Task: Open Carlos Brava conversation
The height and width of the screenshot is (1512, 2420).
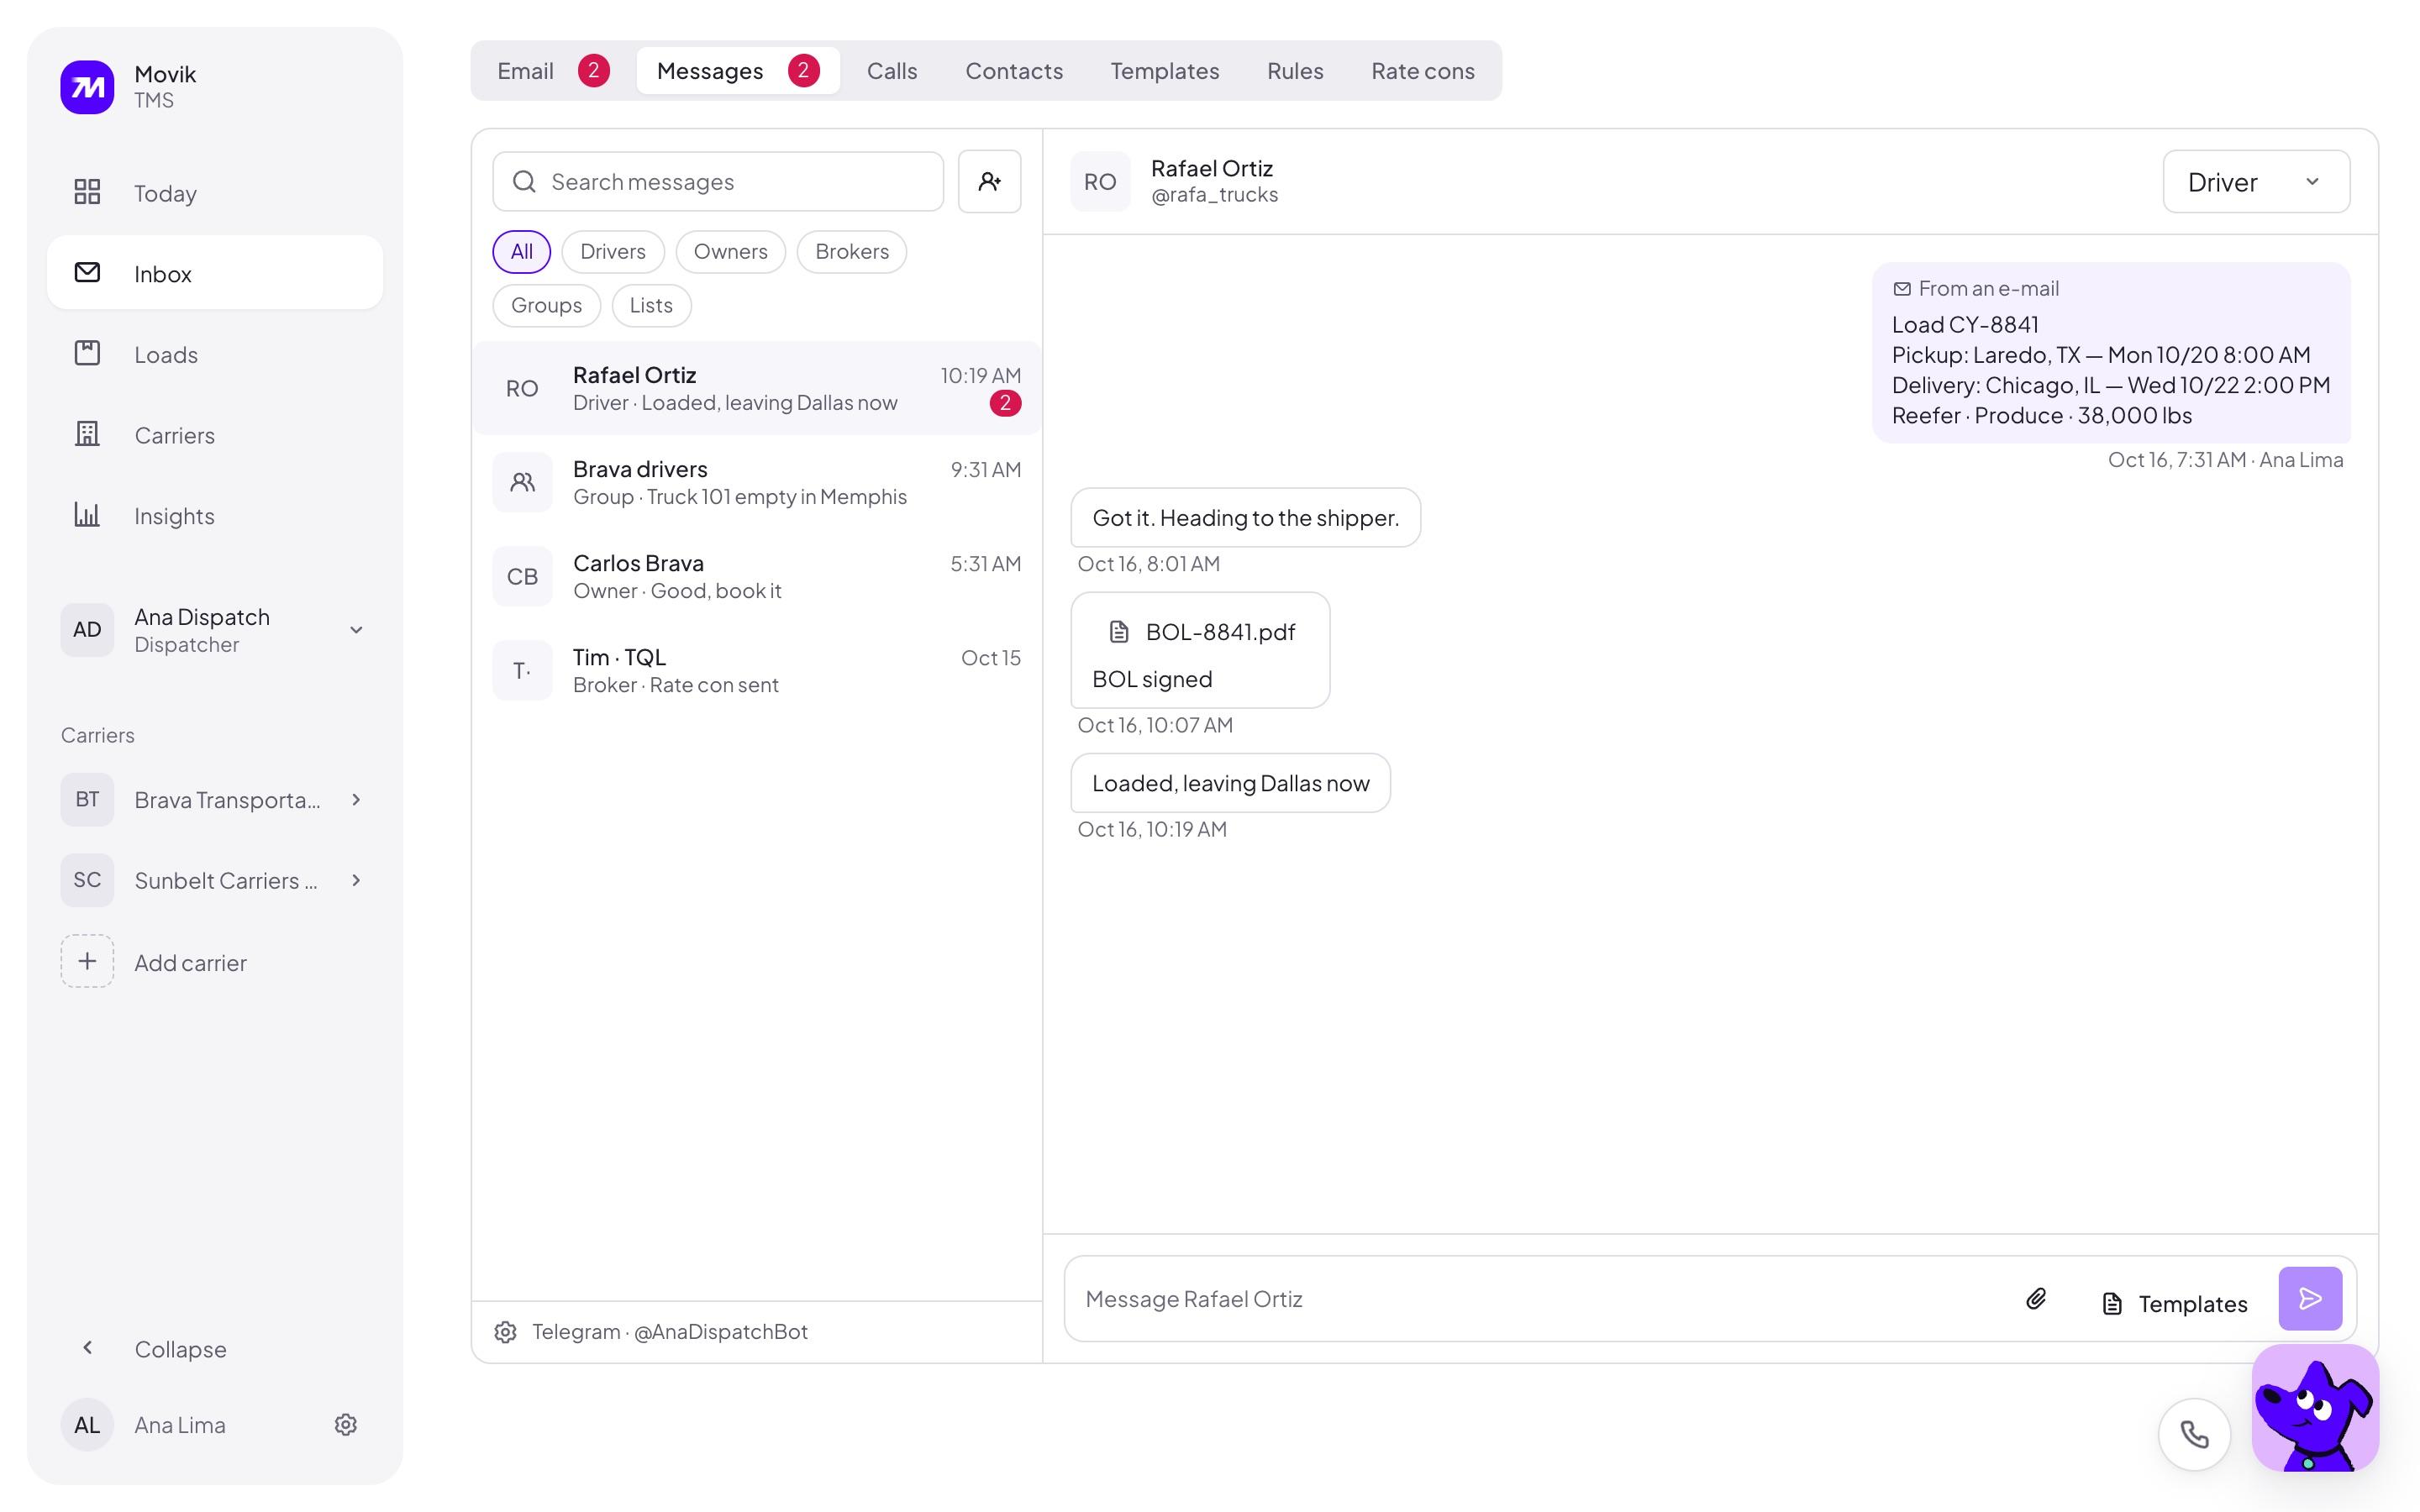Action: click(757, 576)
